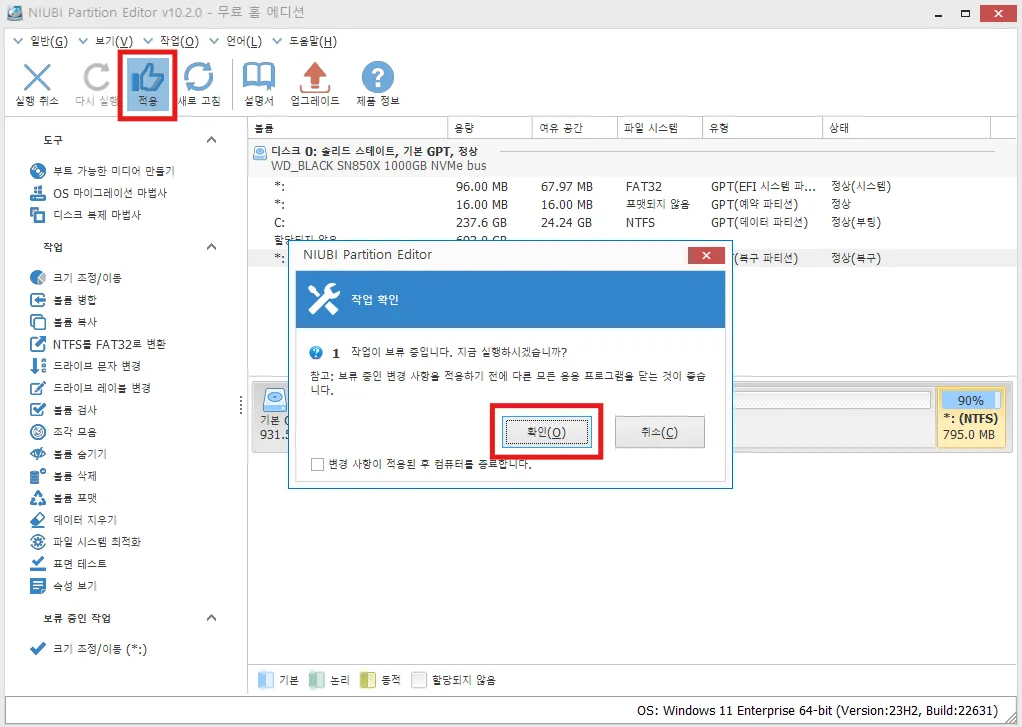Click the 용량 column header
This screenshot has height=727, width=1022.
(x=490, y=128)
